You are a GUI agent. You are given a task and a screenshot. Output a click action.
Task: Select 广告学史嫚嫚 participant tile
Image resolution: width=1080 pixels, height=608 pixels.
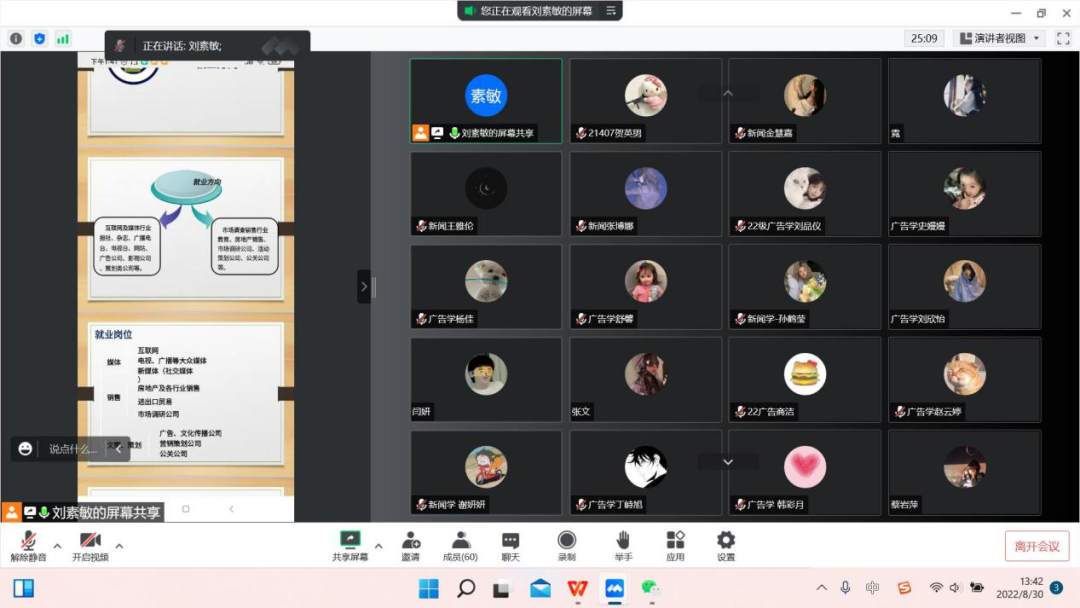click(x=964, y=193)
